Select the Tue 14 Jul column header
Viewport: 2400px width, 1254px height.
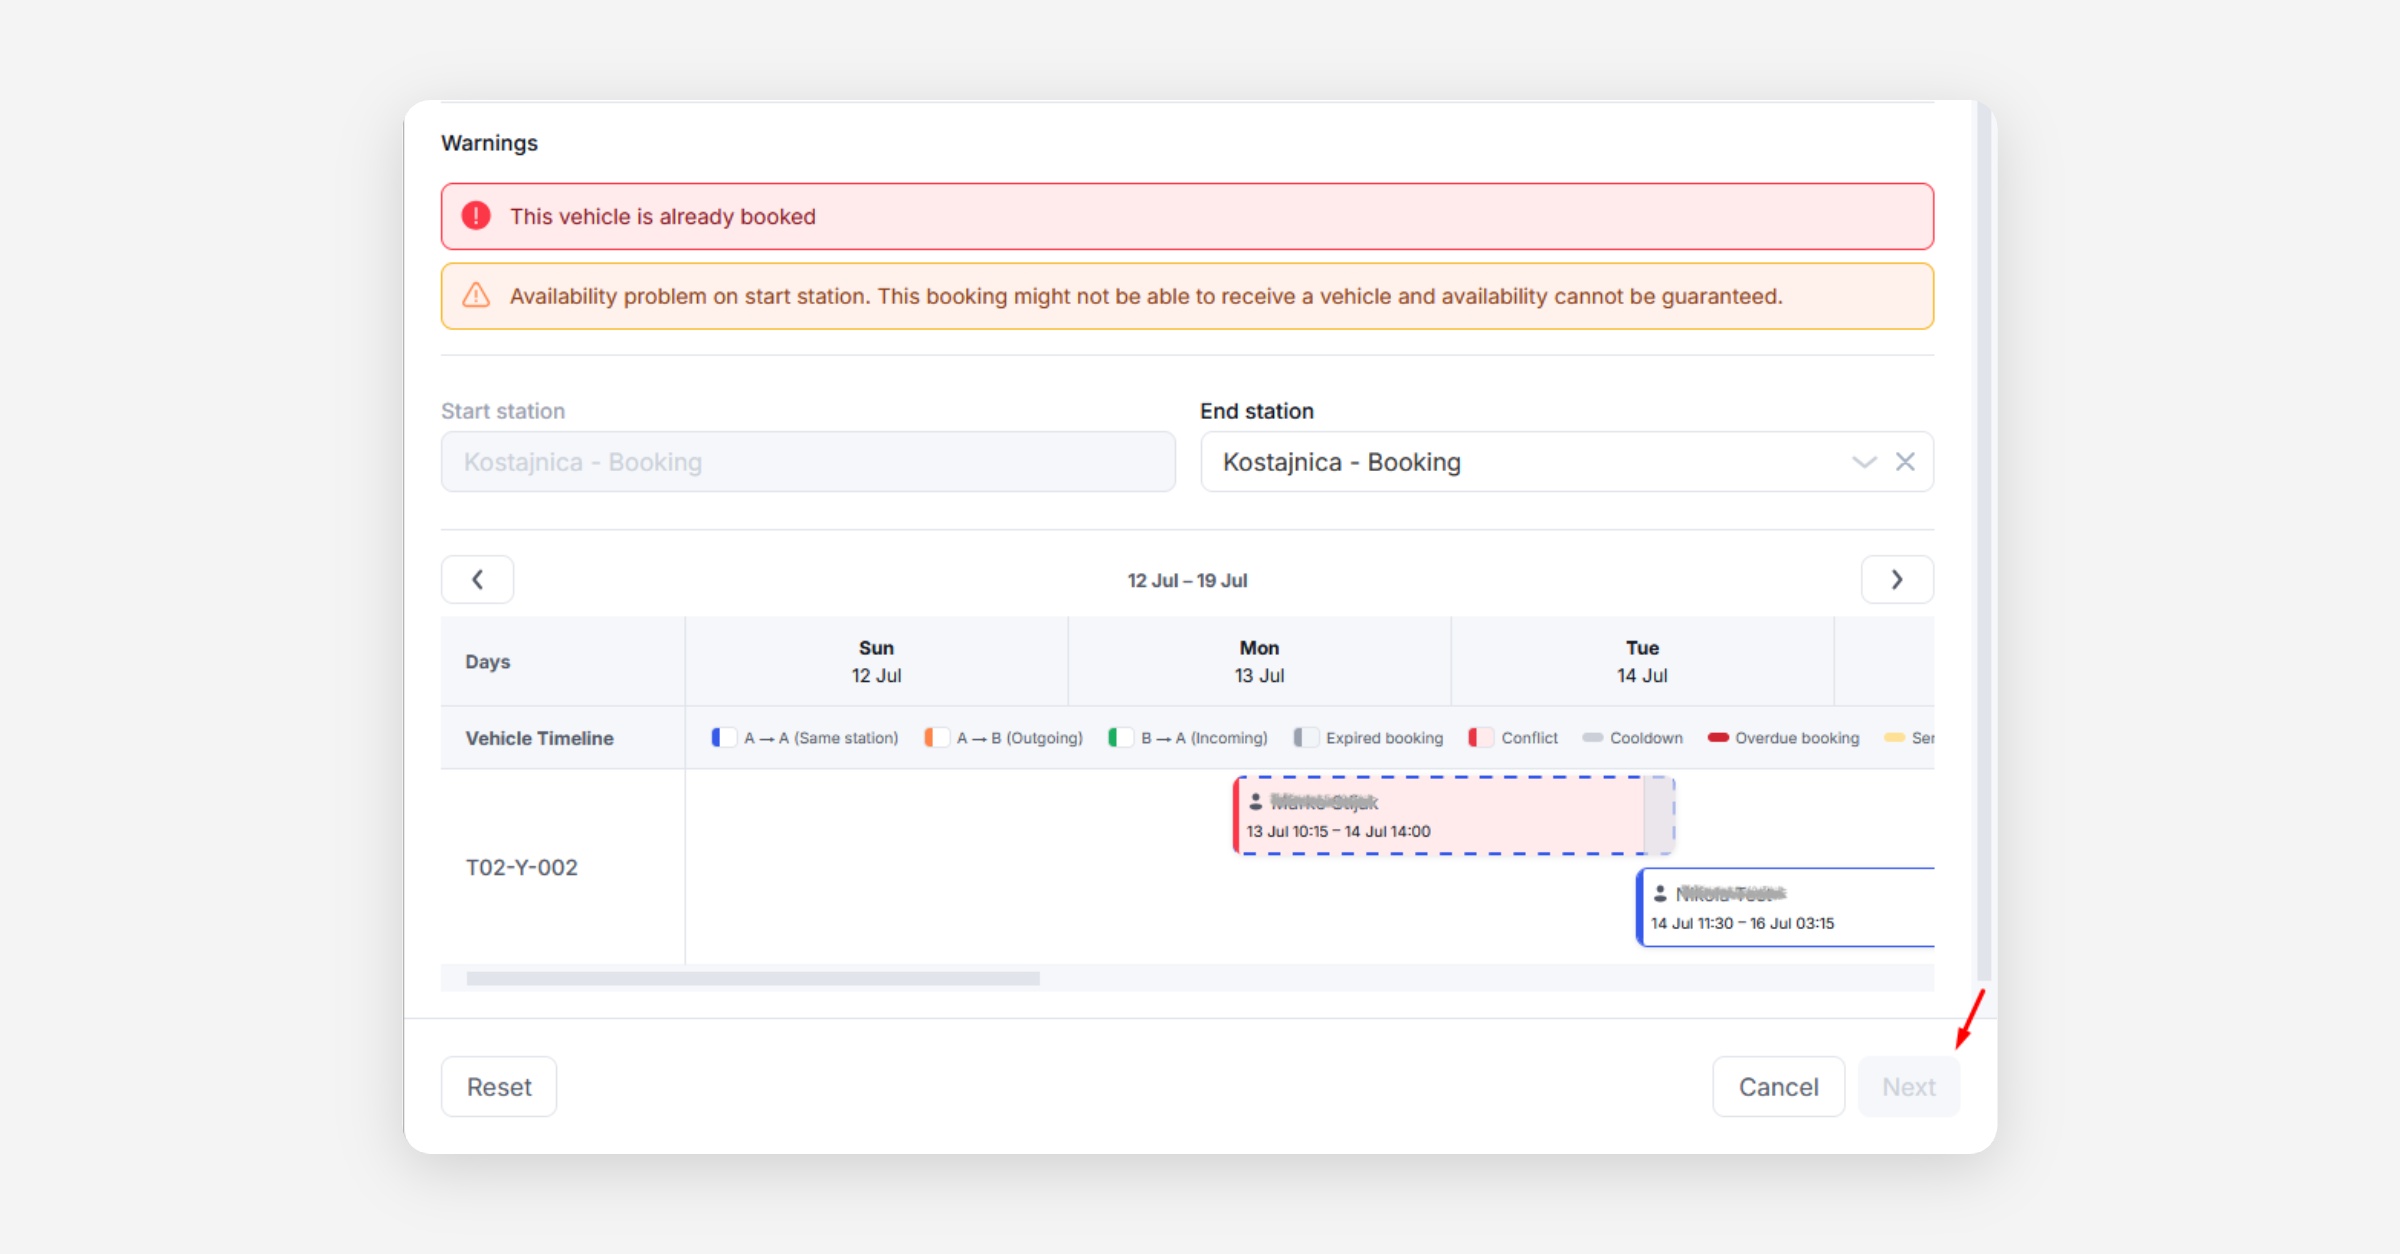pos(1642,662)
